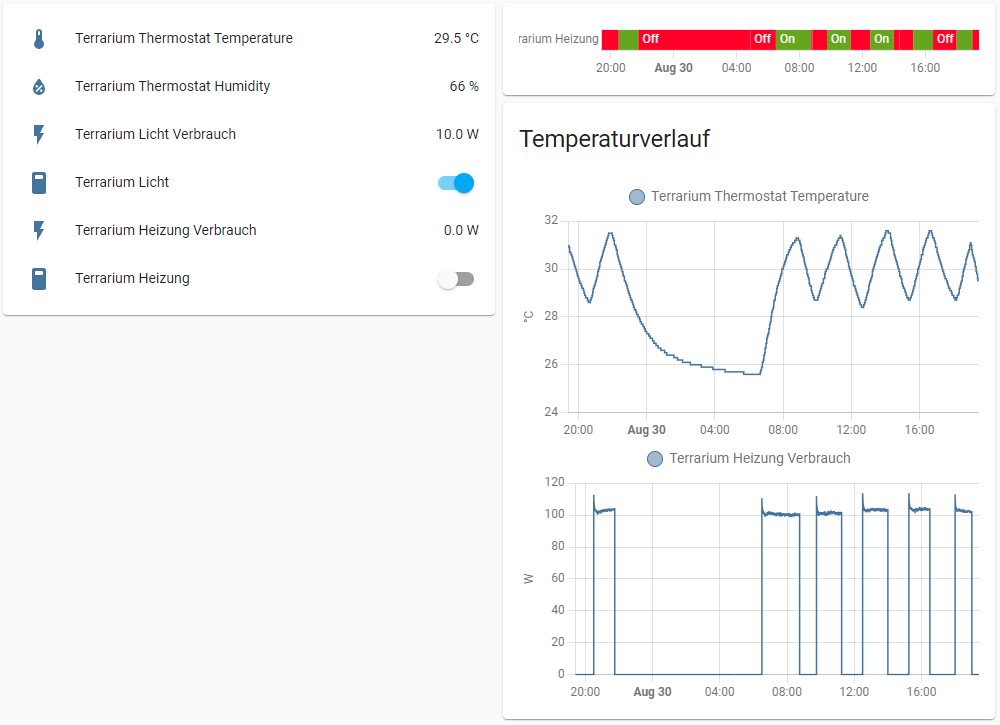Click the 0.0 W heating consumption value

pyautogui.click(x=461, y=230)
